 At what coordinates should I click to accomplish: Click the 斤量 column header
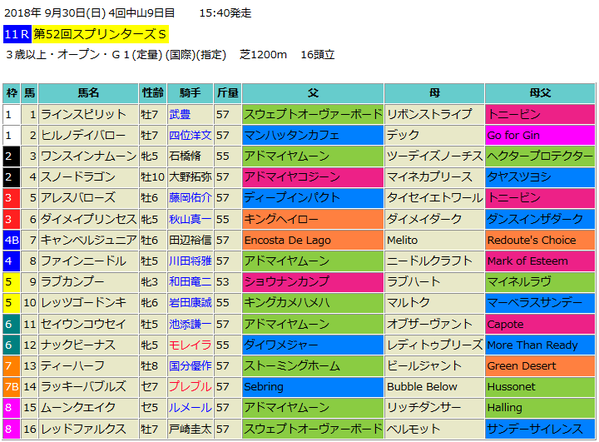227,93
